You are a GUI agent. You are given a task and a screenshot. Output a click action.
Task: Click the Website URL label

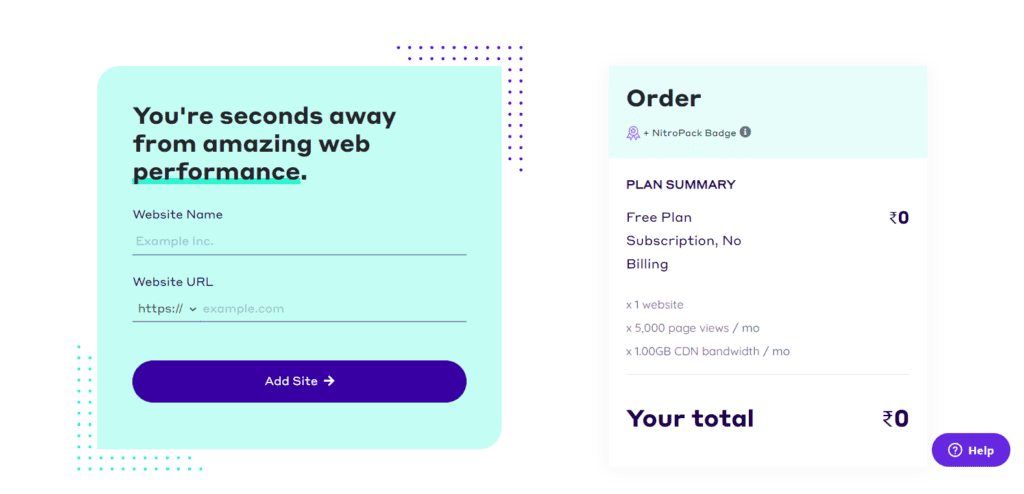pyautogui.click(x=173, y=282)
